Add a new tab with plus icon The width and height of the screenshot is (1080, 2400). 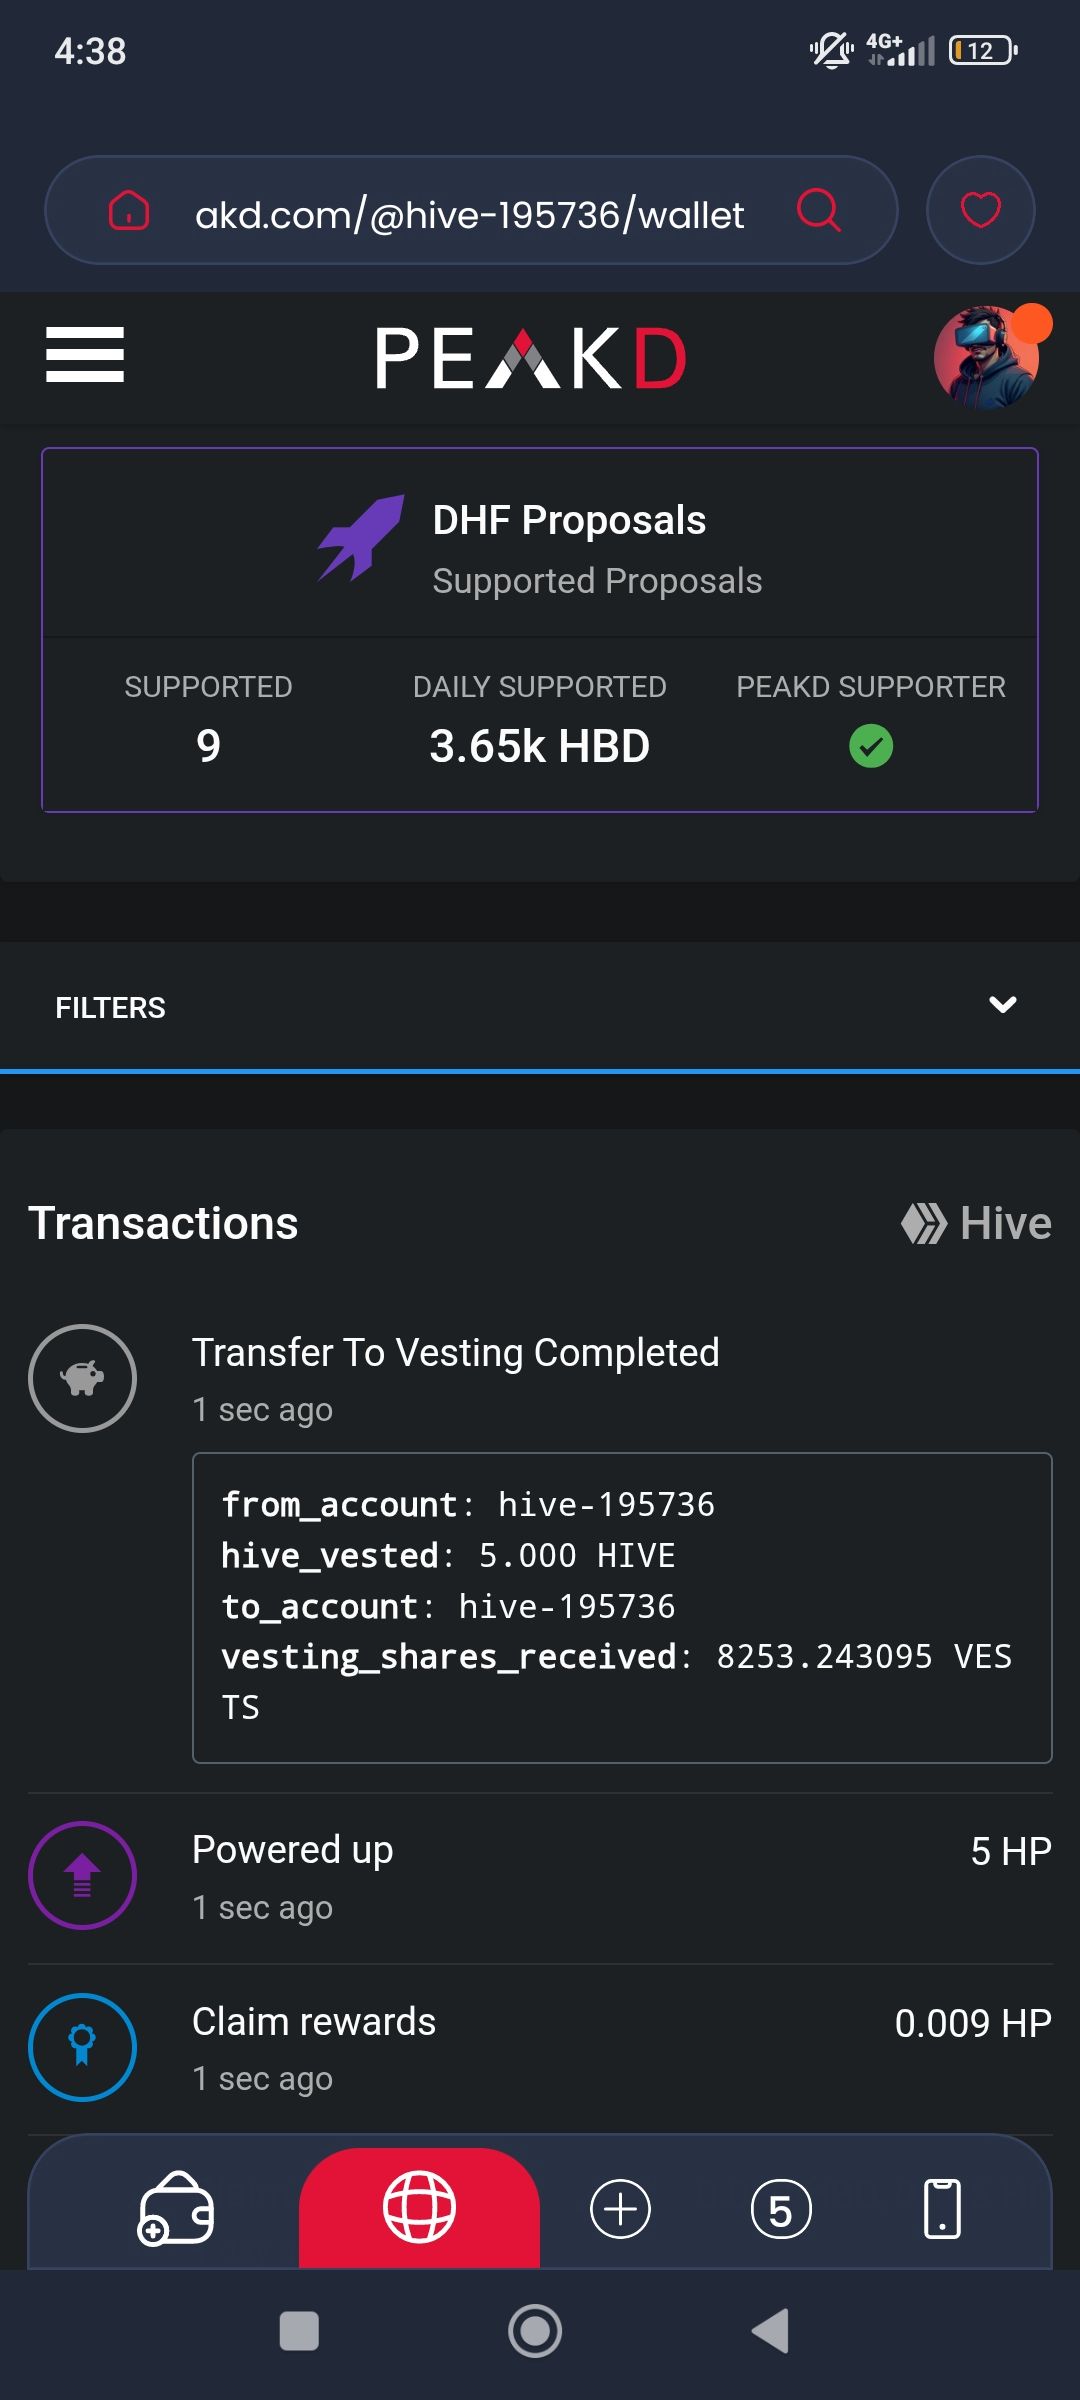click(620, 2208)
